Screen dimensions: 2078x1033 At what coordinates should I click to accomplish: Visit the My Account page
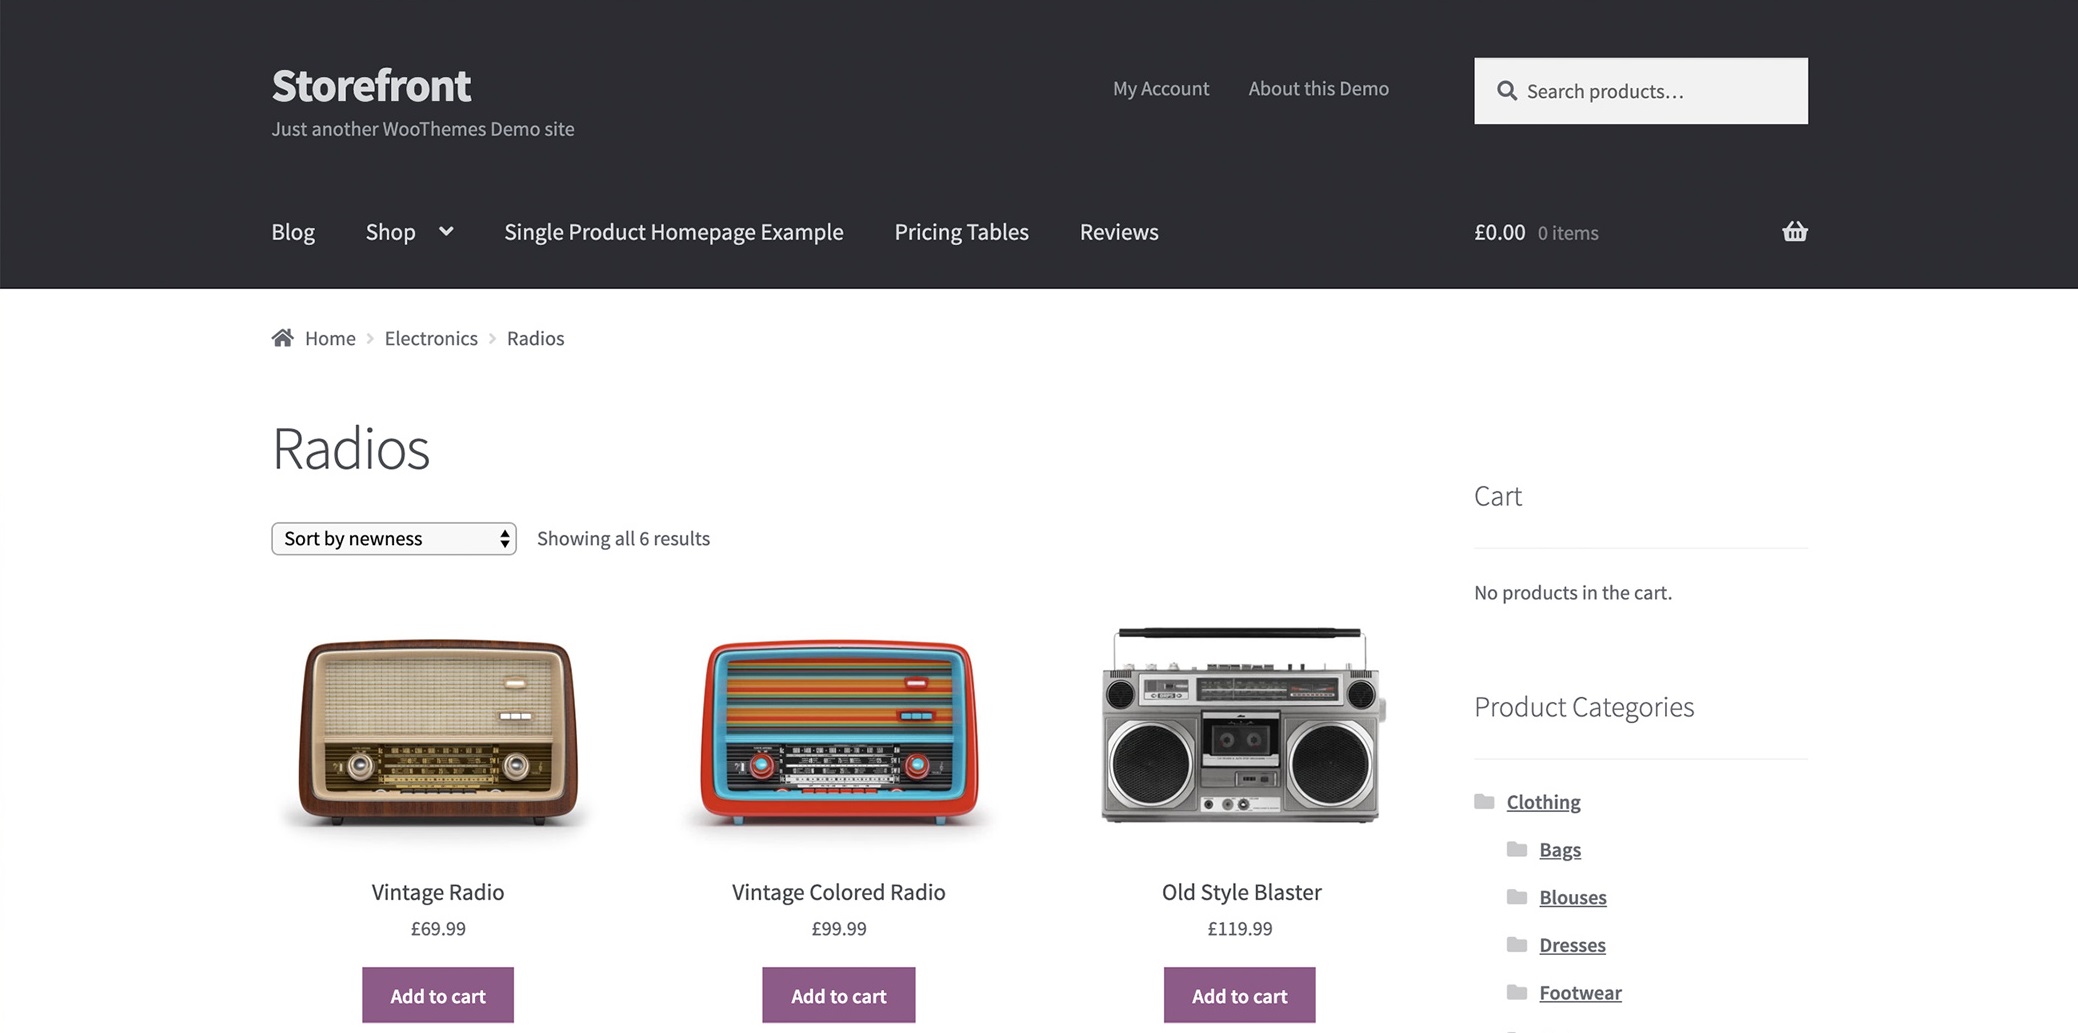tap(1160, 89)
